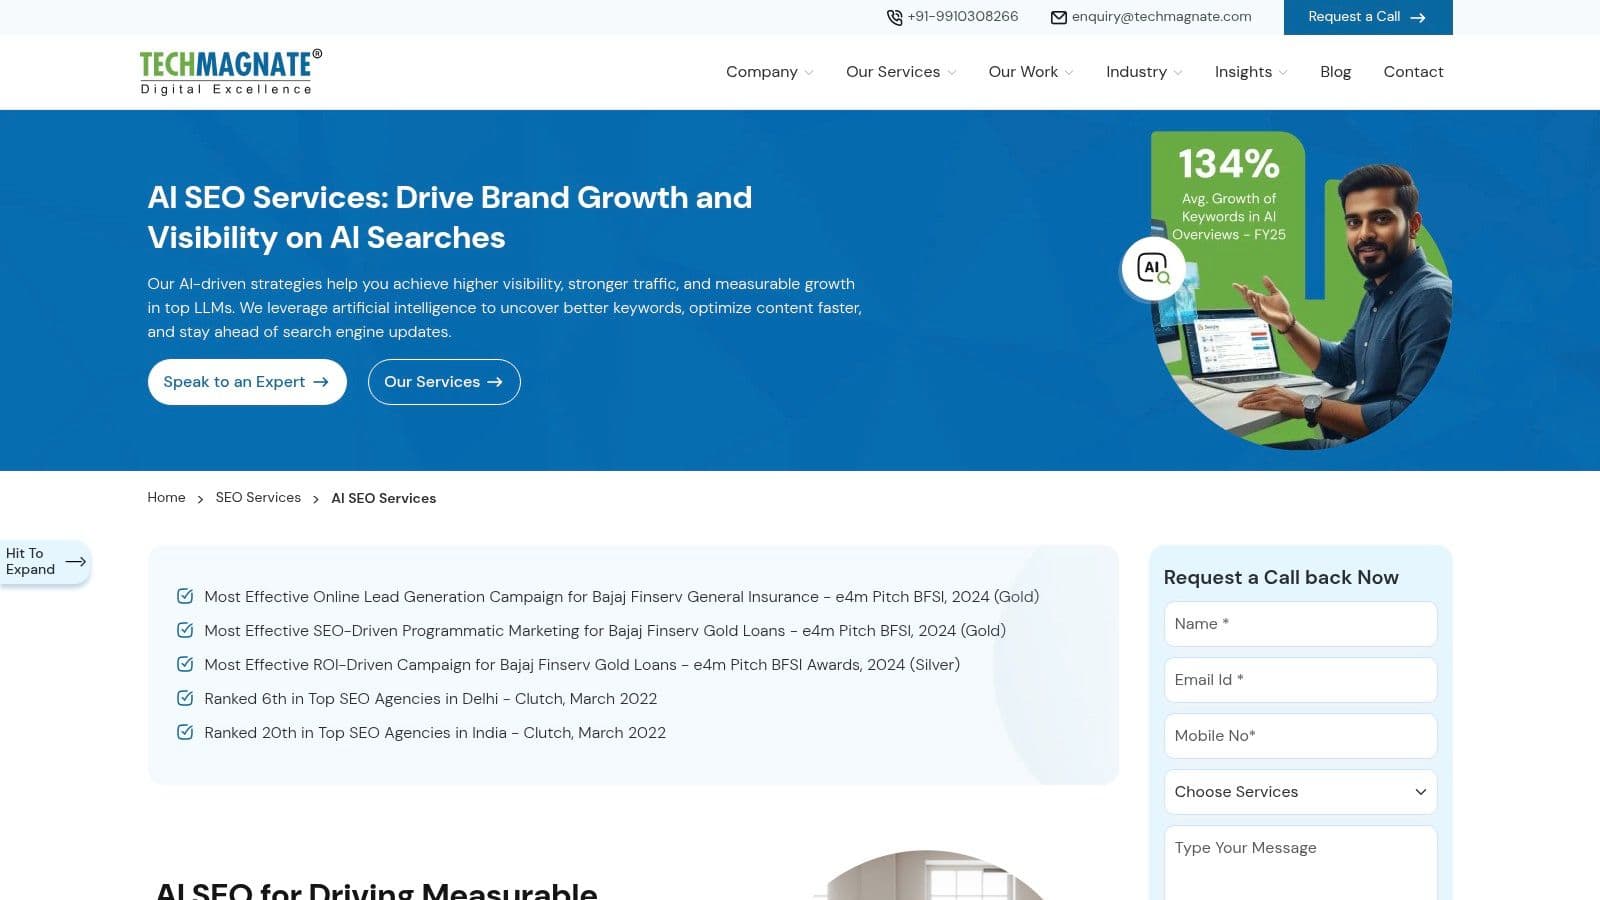Screen dimensions: 1600x900
Task: Click the Techmagnate logo
Action: click(231, 72)
